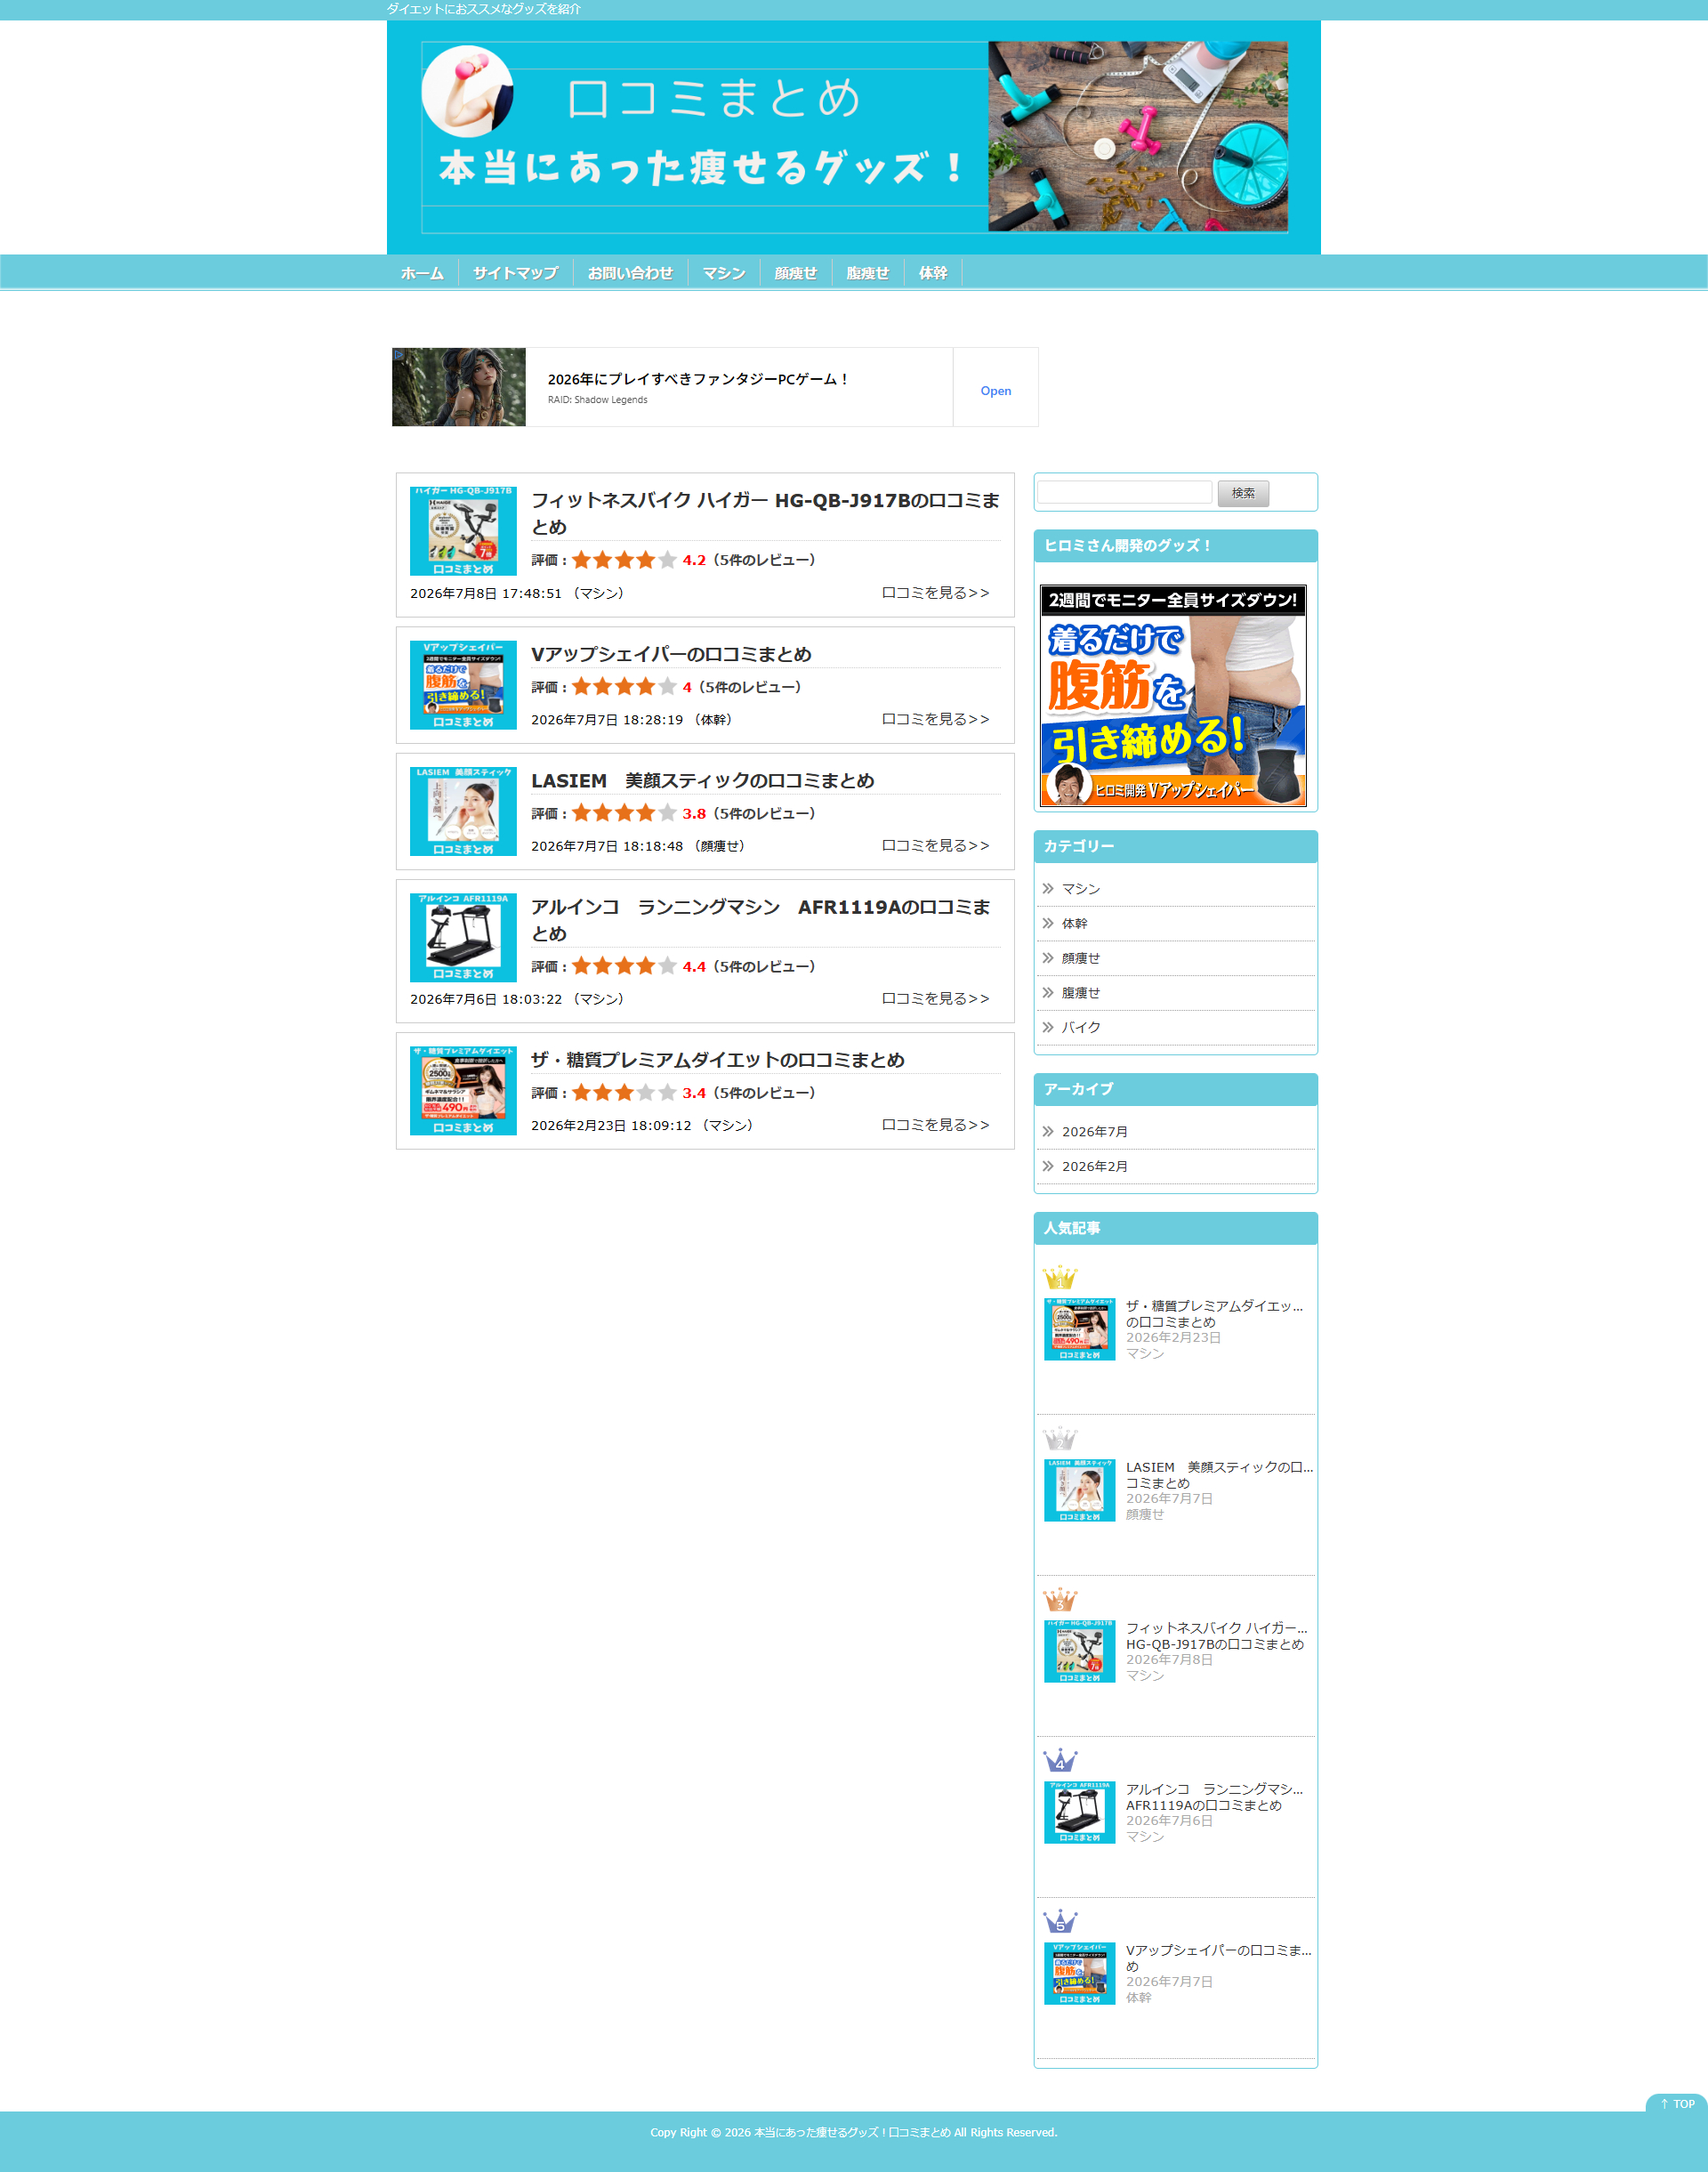Screen dimensions: 1708x2172
Task: Open the 2026年2月 archive link
Action: [1095, 1166]
